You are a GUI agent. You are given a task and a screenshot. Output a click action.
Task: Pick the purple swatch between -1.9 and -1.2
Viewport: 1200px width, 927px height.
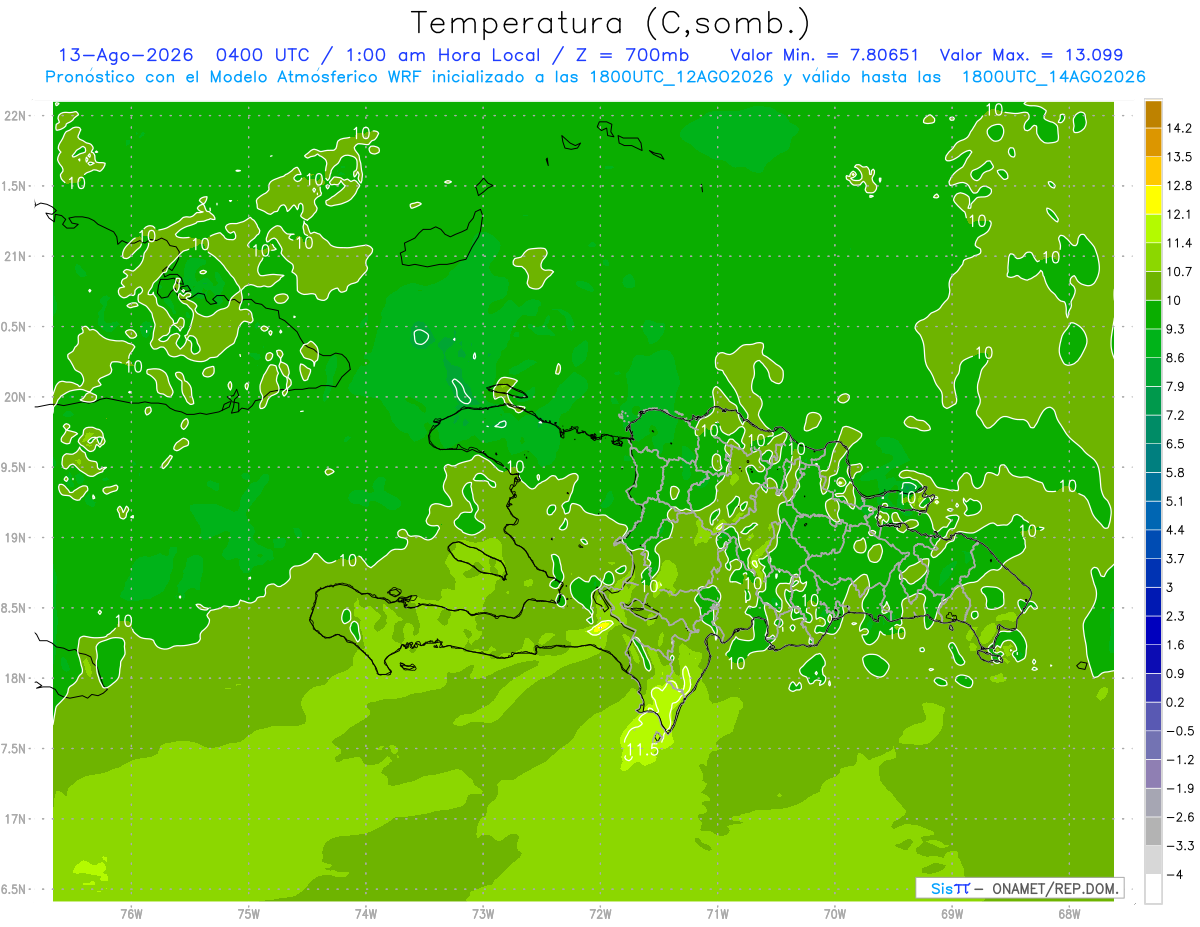coord(1153,774)
